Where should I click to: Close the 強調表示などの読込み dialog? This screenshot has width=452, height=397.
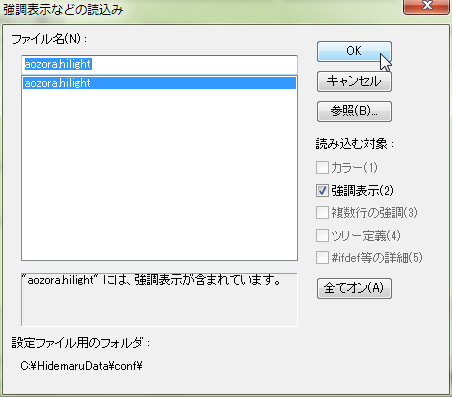coord(426,6)
